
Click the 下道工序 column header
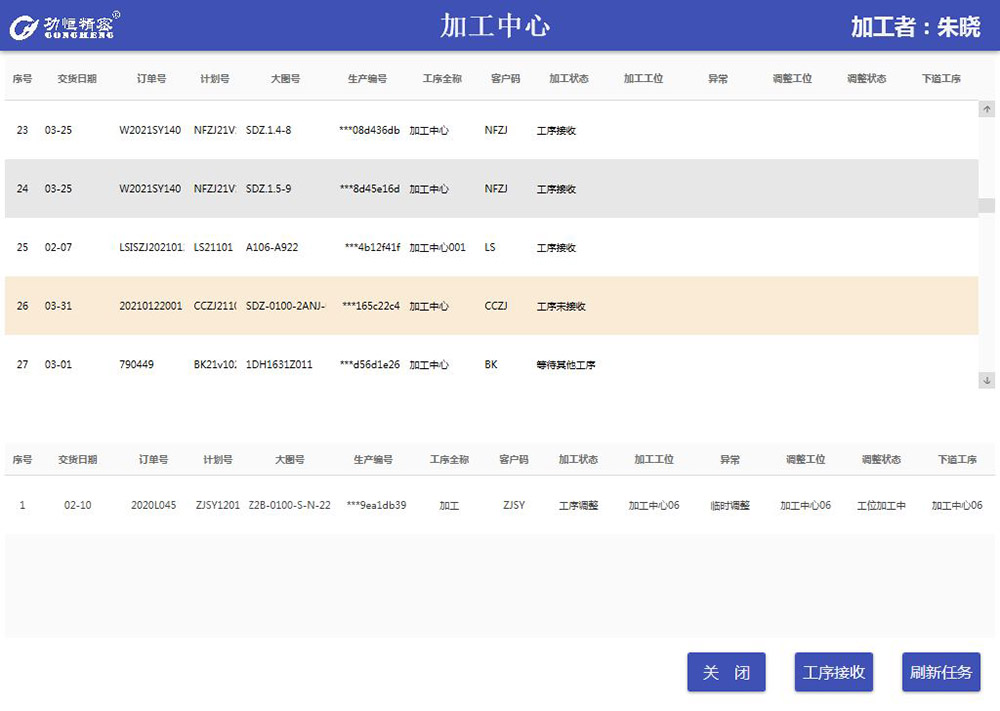click(941, 77)
